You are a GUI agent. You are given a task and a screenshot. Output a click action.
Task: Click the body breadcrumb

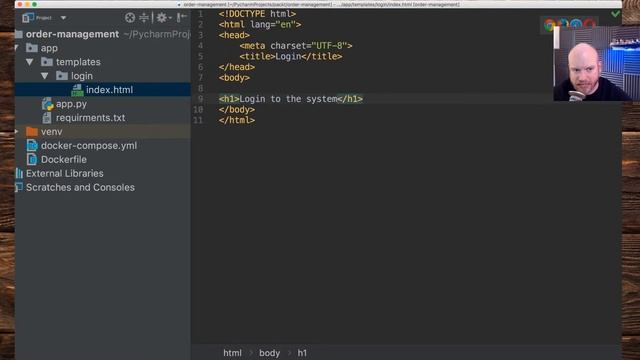(269, 353)
